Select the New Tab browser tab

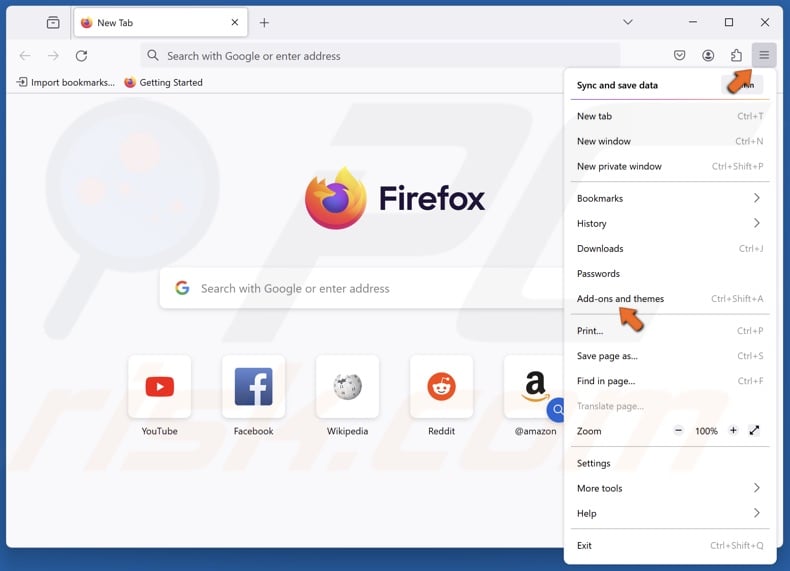(160, 23)
